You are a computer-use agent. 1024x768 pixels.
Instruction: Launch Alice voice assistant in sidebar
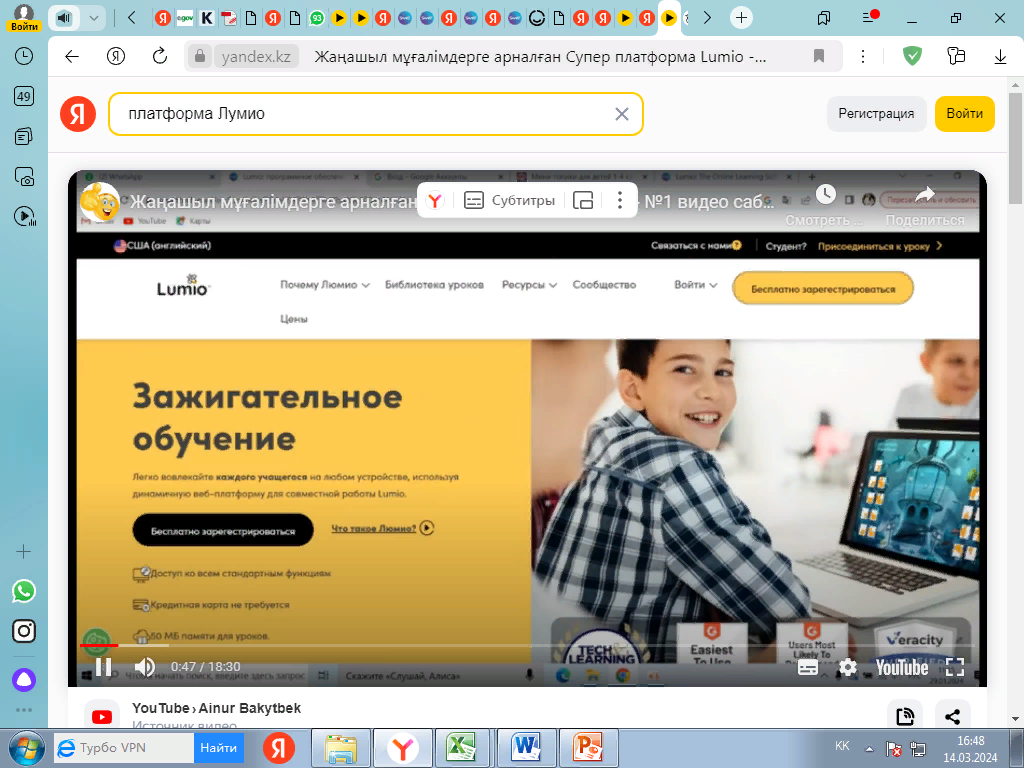click(x=24, y=680)
